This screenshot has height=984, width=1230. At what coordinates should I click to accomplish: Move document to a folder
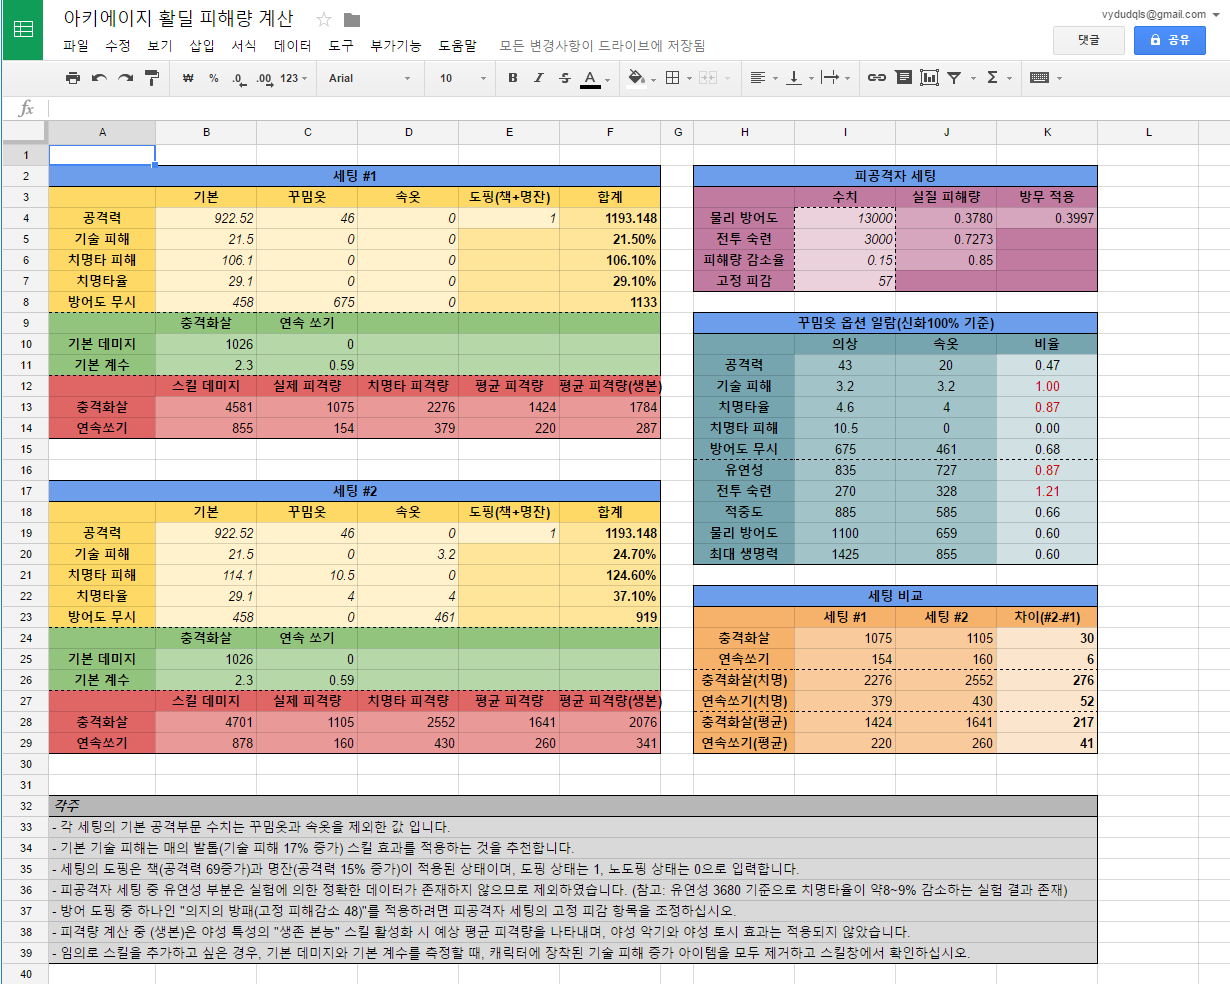[351, 19]
